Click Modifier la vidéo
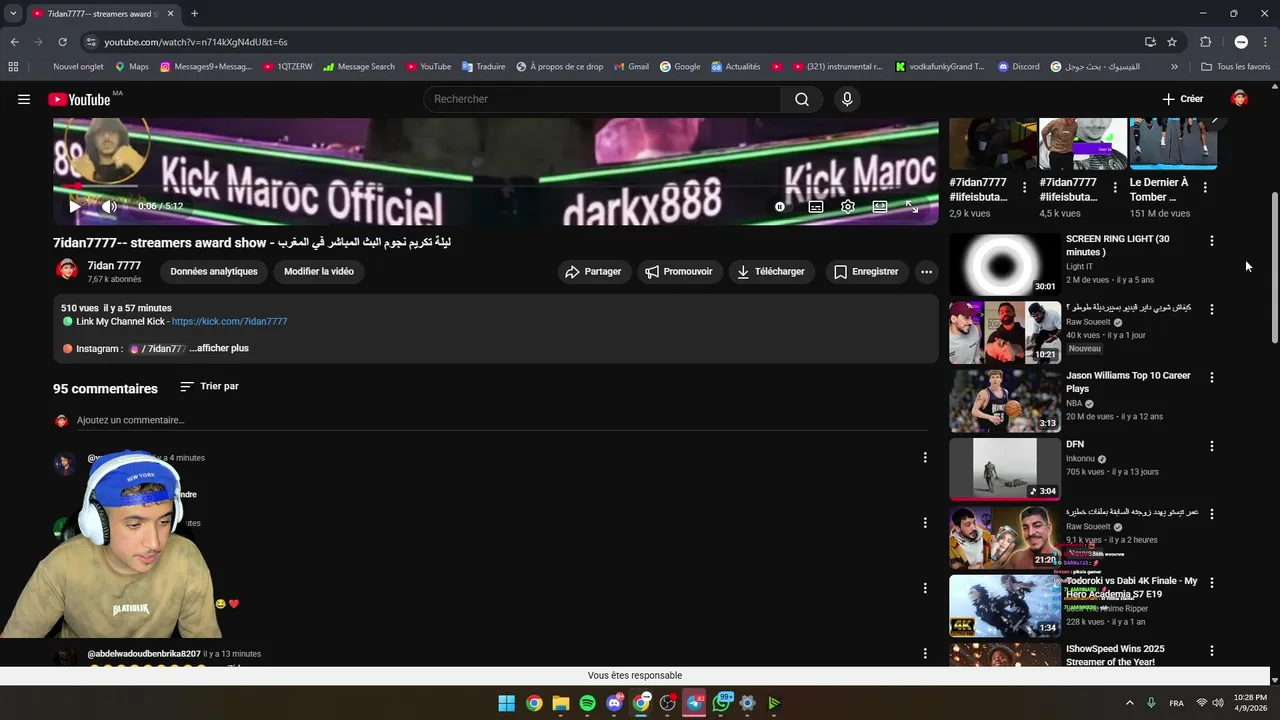This screenshot has width=1280, height=720. tap(319, 271)
